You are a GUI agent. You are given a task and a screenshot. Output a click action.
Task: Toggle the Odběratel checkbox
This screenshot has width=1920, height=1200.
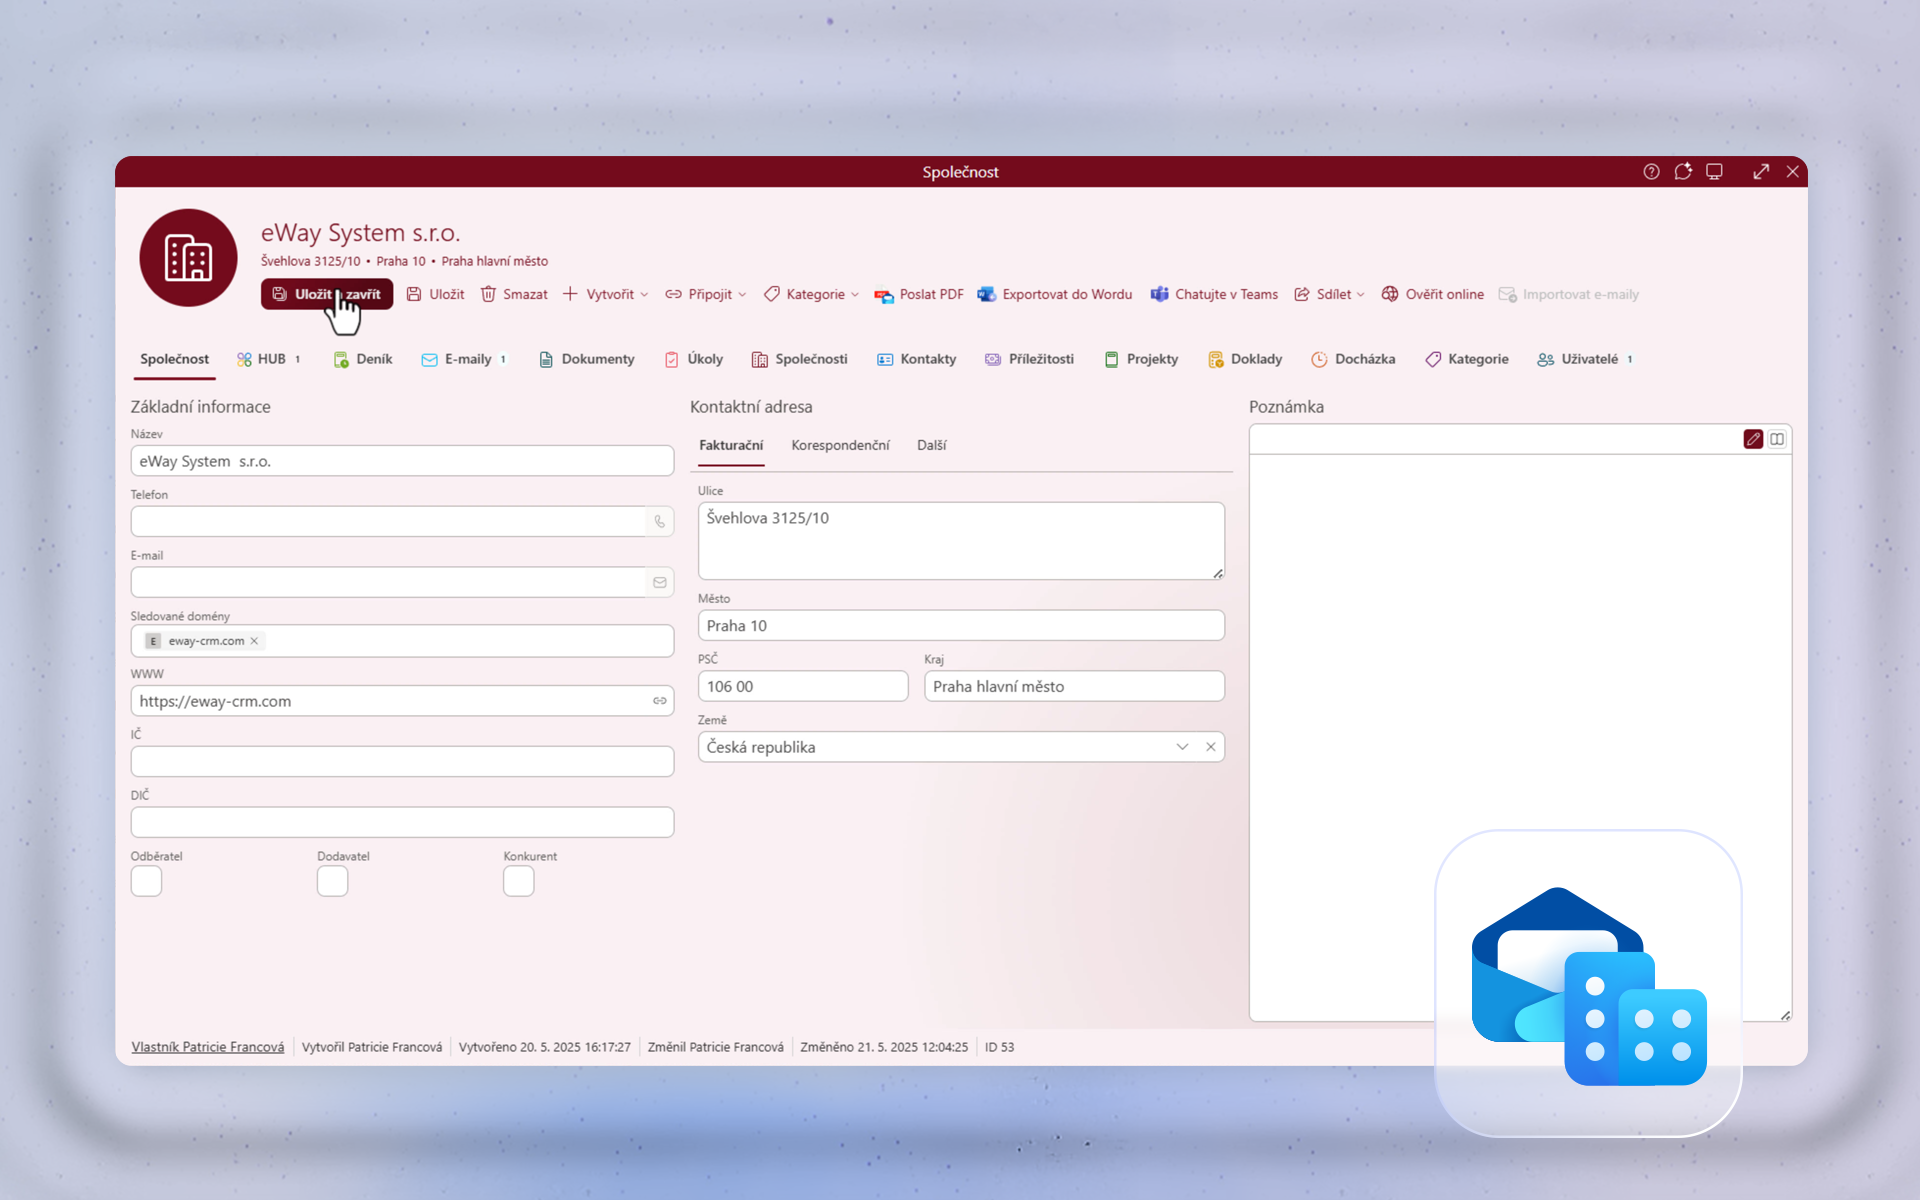pos(146,881)
